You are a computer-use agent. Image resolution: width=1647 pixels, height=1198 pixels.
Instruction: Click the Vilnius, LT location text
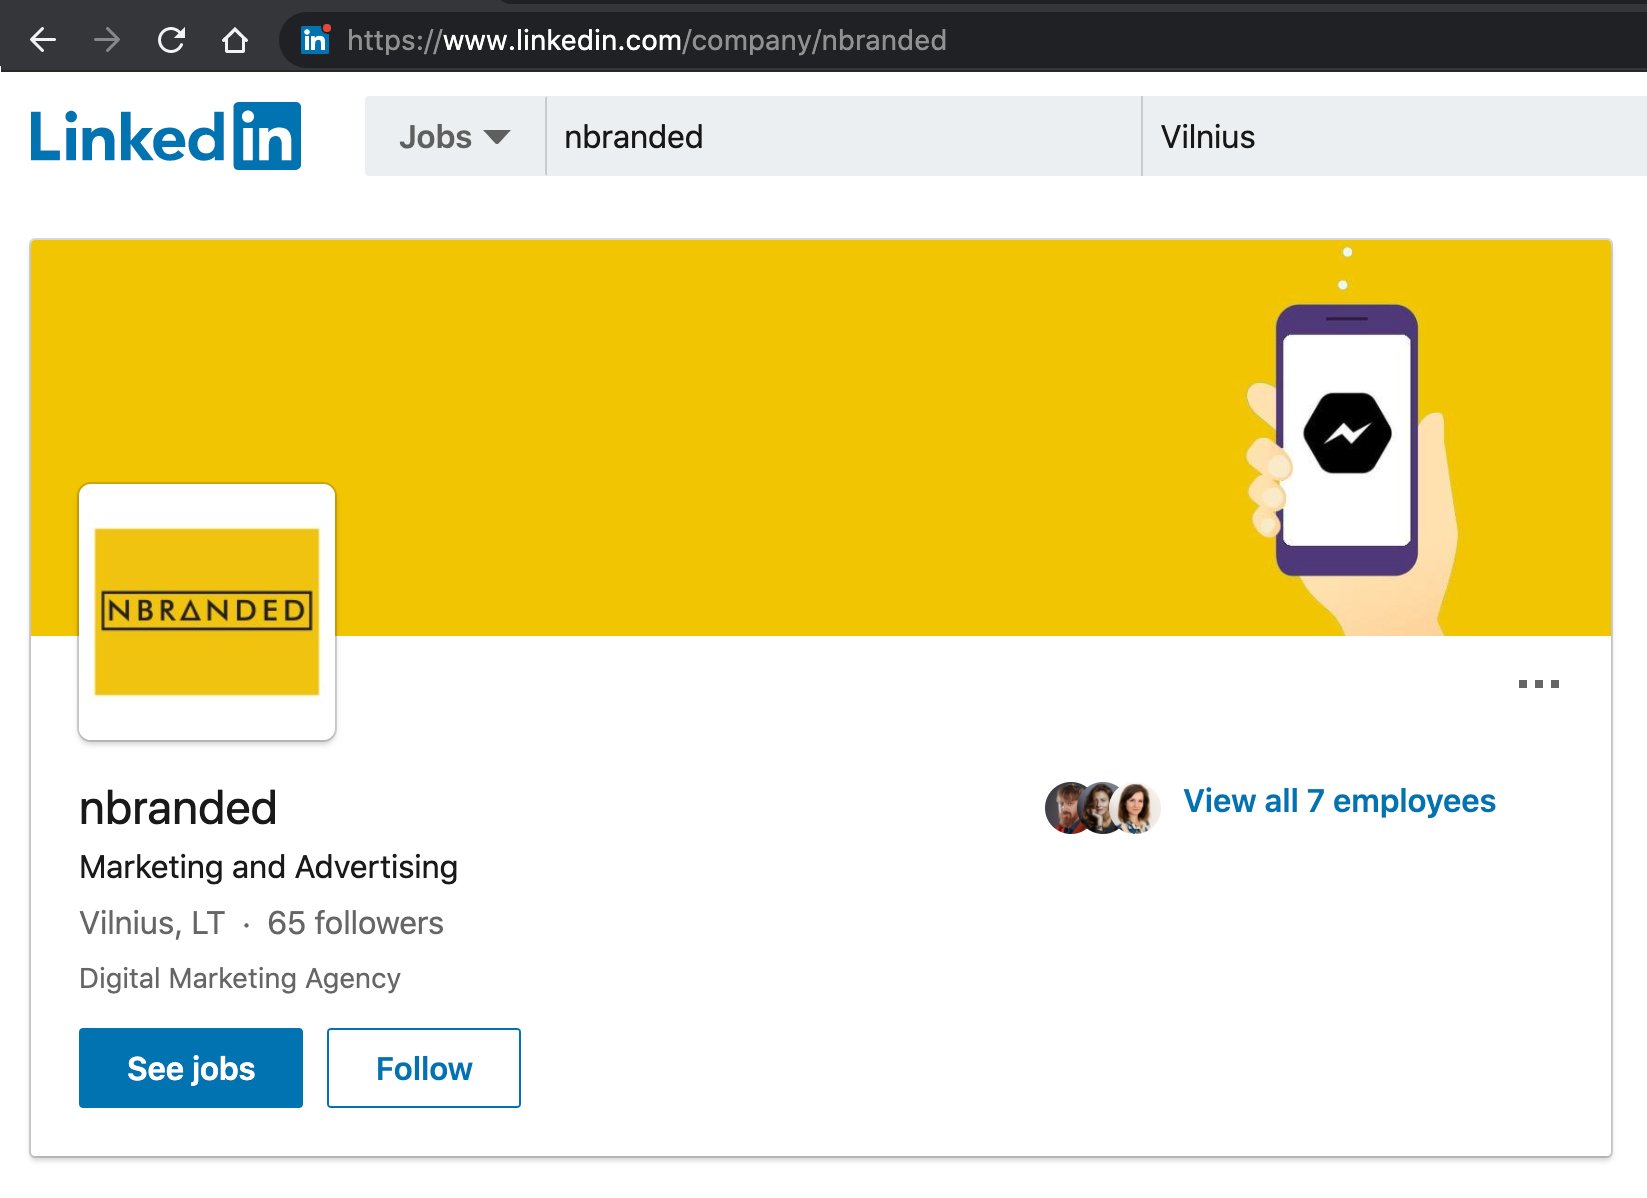tap(152, 923)
